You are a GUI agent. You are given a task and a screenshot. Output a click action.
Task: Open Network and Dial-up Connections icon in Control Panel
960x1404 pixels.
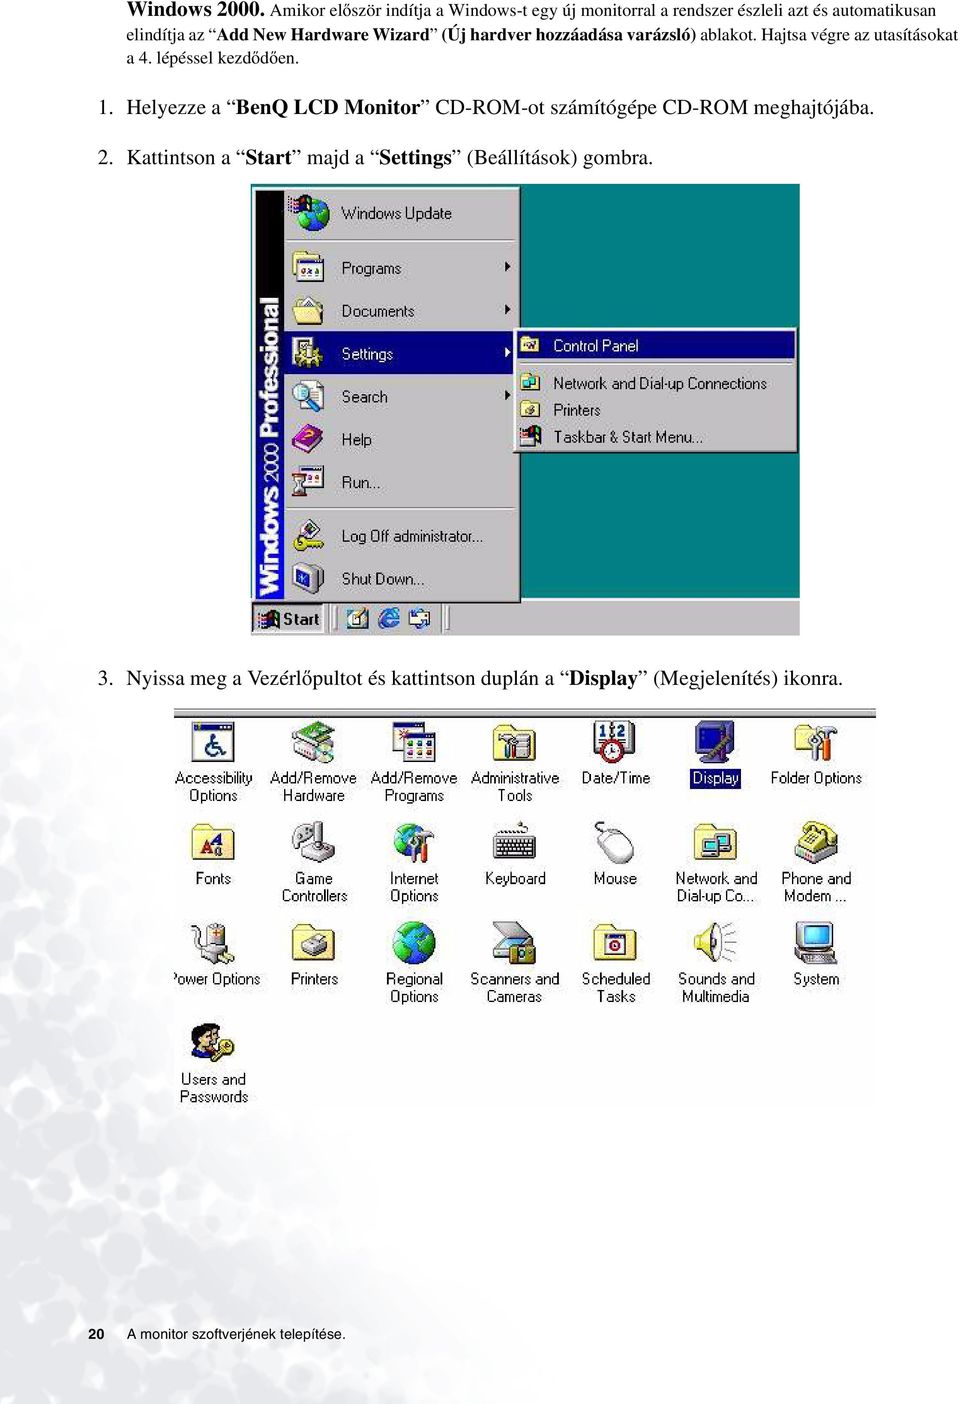[x=715, y=843]
